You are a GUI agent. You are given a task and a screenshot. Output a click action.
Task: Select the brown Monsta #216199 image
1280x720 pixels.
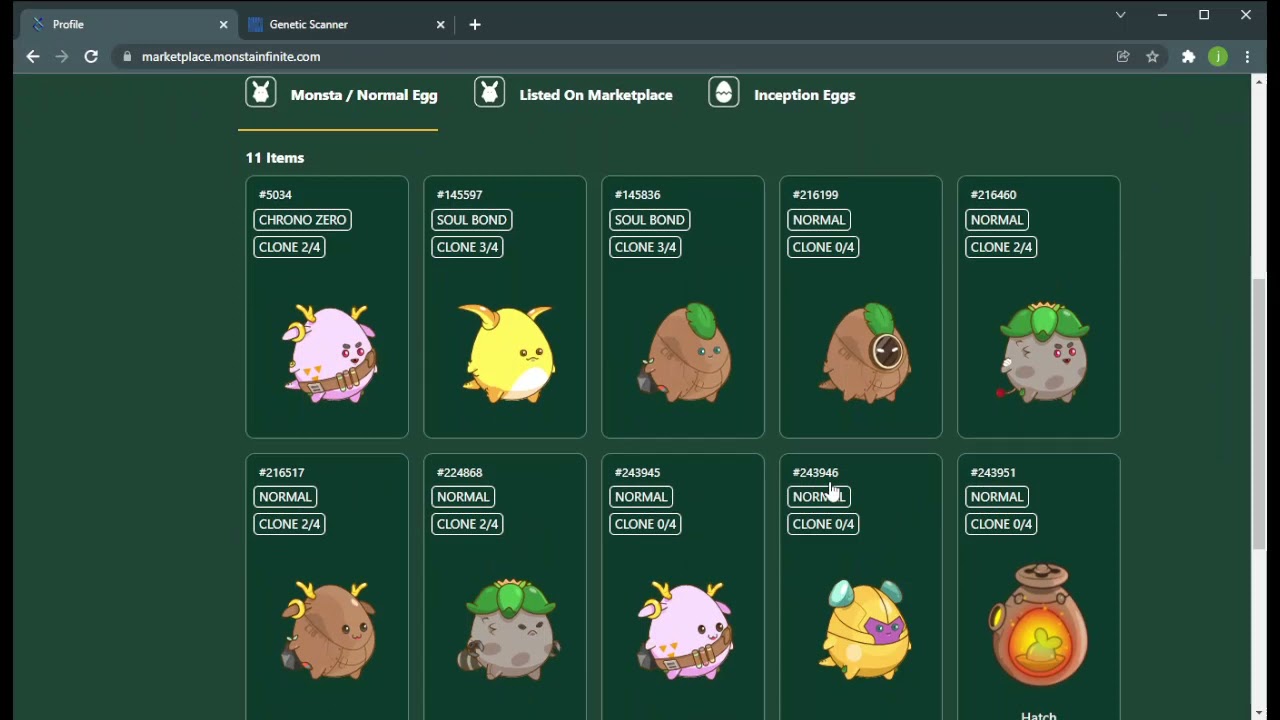click(863, 353)
